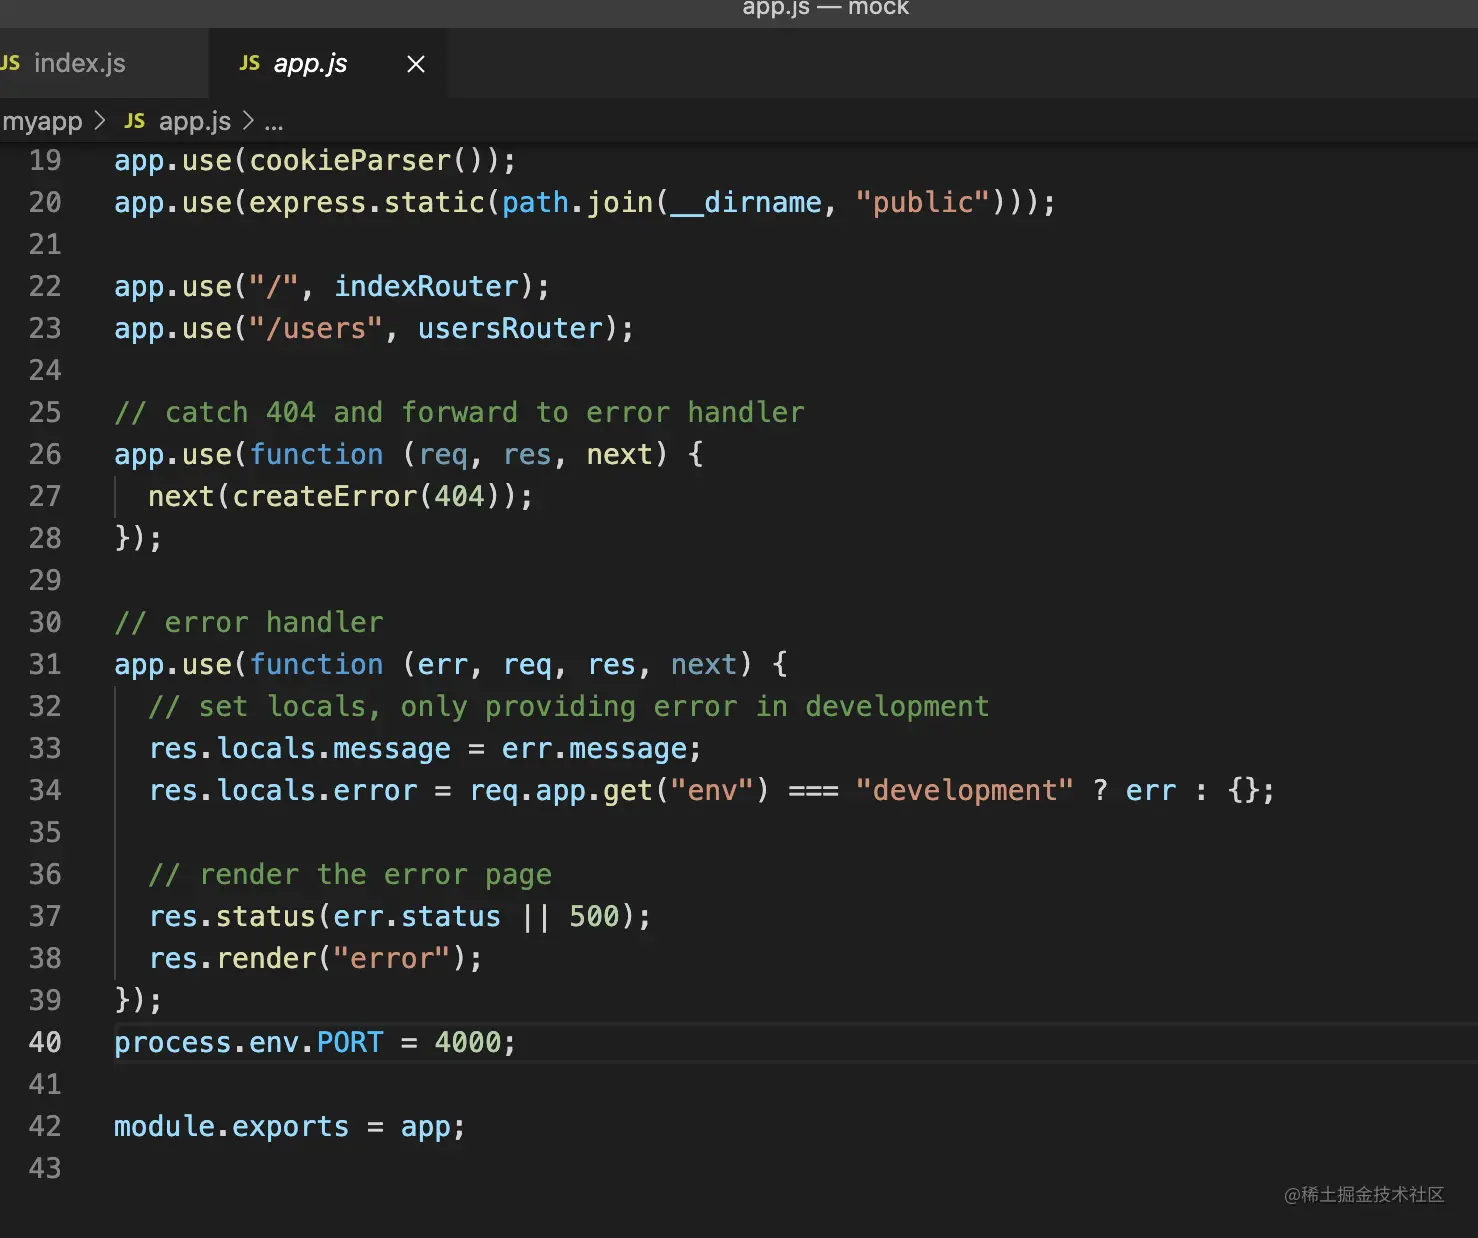
Task: Click the JS file icon on the app.js tab
Action: [250, 63]
